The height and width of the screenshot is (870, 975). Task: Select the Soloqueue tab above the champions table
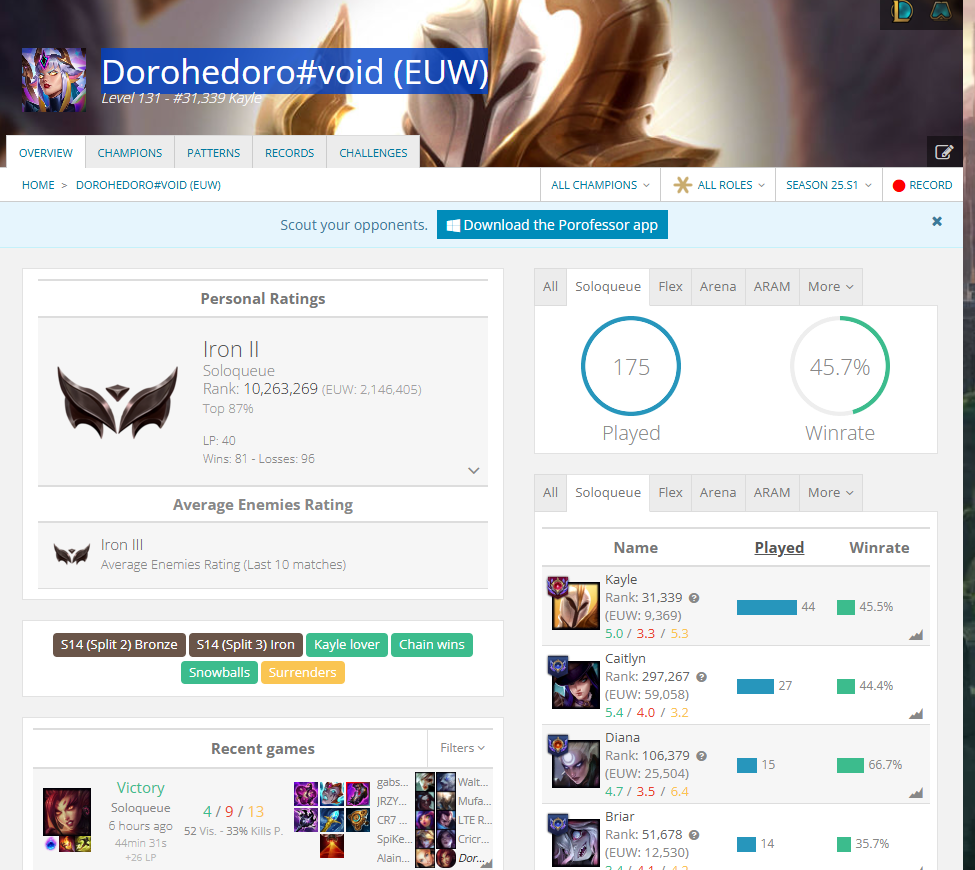click(608, 493)
